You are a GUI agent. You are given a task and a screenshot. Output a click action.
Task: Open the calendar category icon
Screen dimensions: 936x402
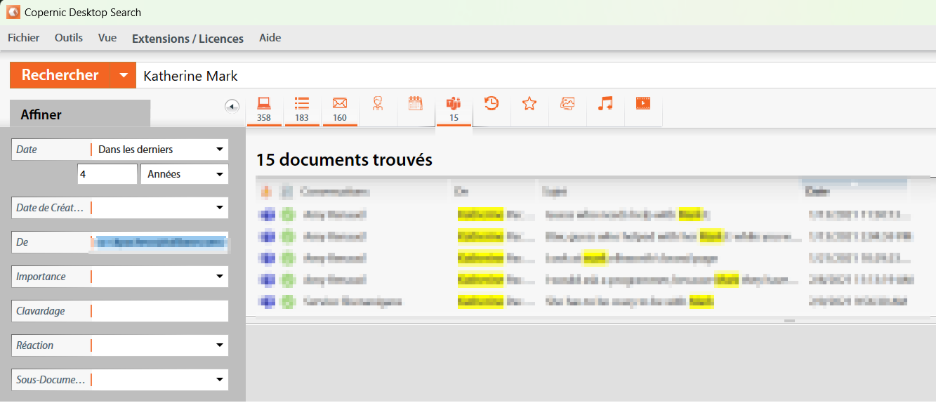click(416, 104)
